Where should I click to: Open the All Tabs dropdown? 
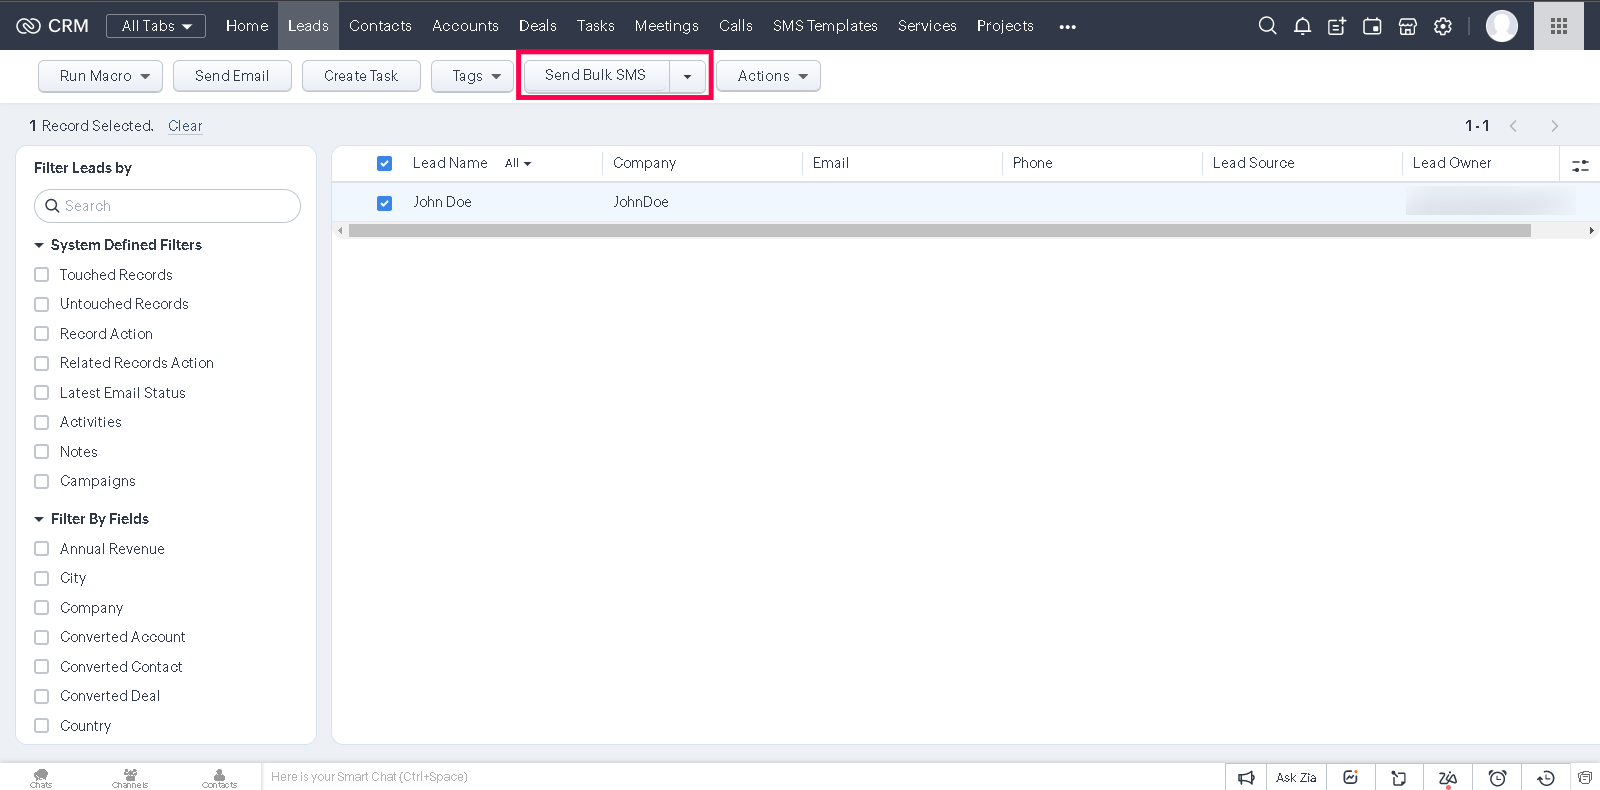point(156,26)
